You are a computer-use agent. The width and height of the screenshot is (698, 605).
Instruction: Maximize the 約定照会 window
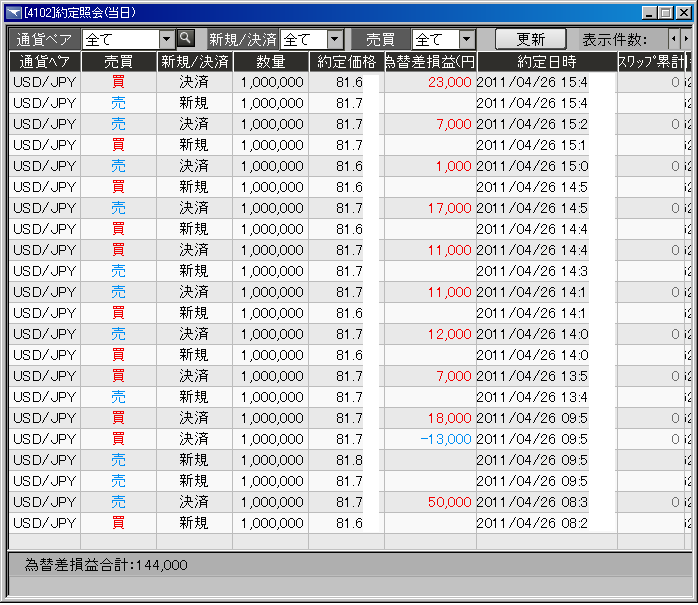666,12
